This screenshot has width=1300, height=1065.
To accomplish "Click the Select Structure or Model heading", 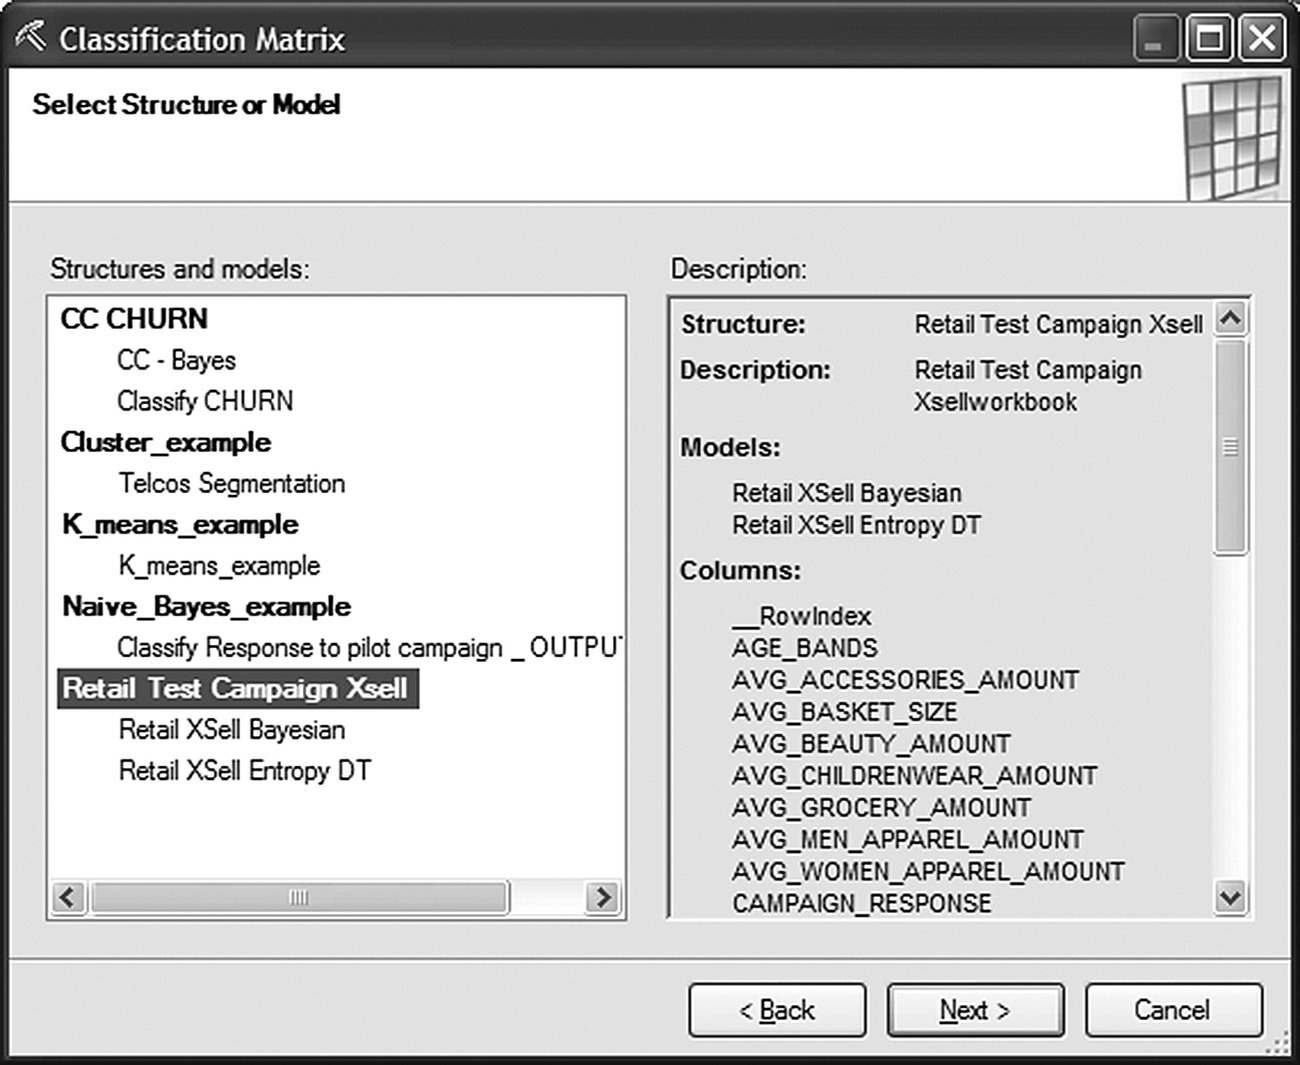I will coord(187,104).
